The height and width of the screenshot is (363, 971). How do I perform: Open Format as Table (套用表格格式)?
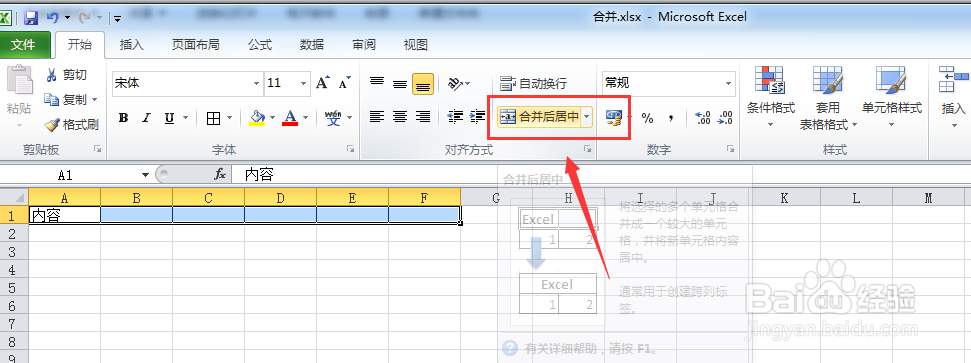pyautogui.click(x=828, y=97)
